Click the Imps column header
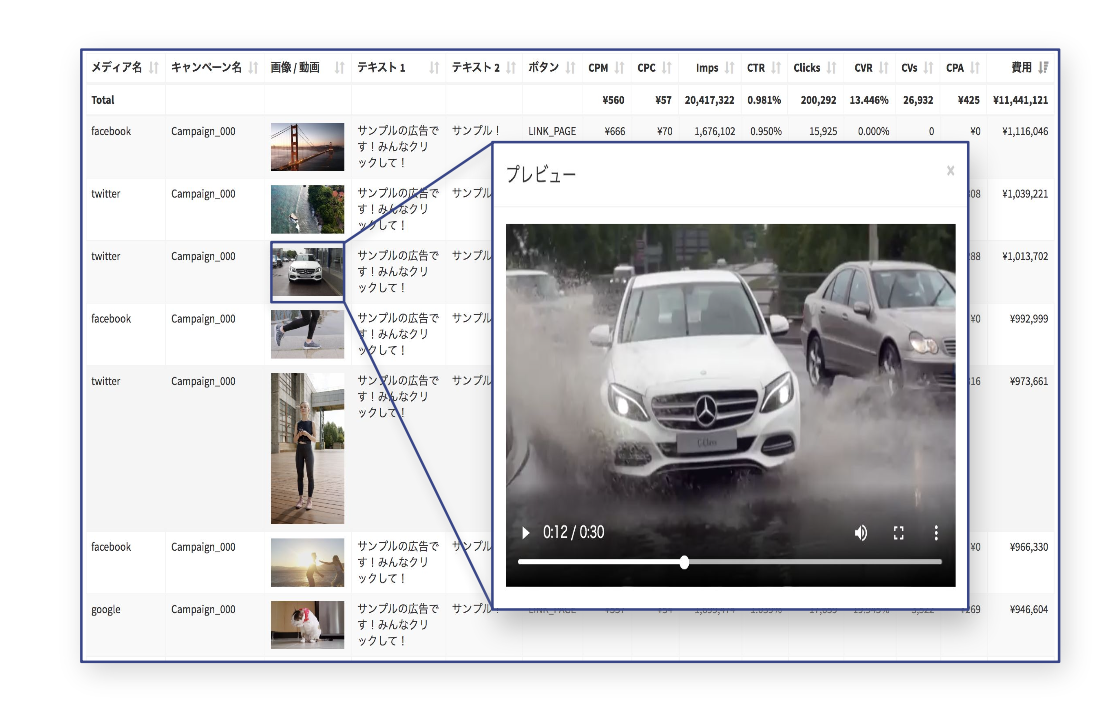The width and height of the screenshot is (1106, 722). click(707, 68)
